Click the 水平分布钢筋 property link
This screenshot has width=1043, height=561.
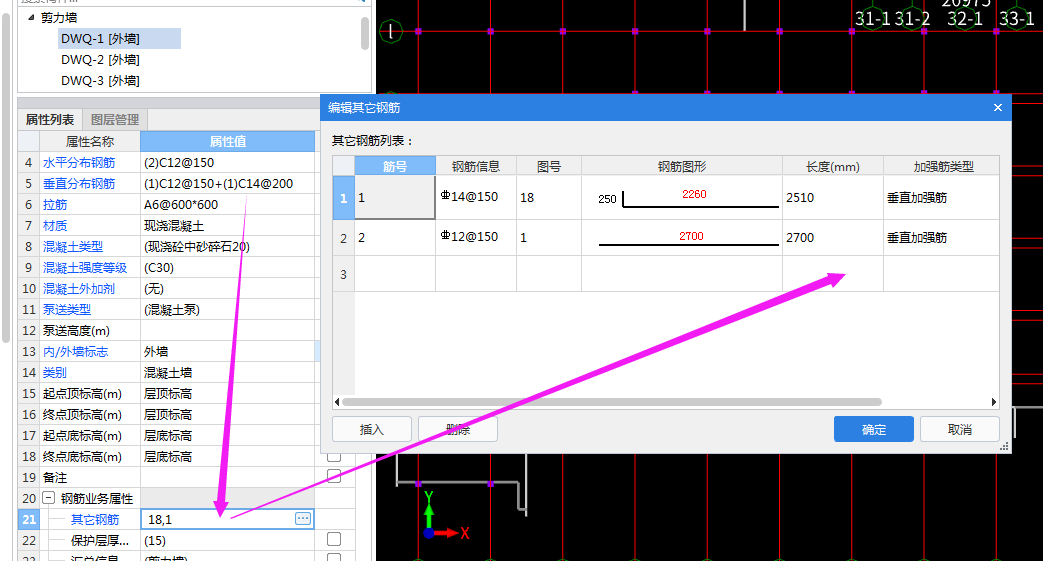(79, 162)
